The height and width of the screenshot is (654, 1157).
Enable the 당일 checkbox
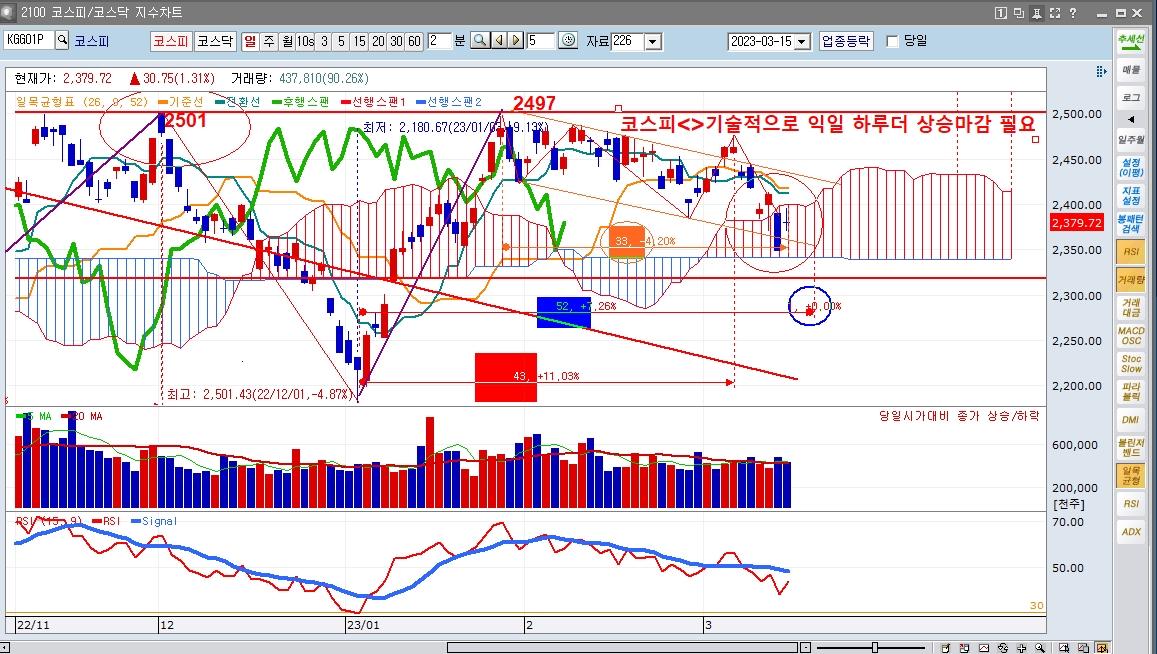pos(892,41)
